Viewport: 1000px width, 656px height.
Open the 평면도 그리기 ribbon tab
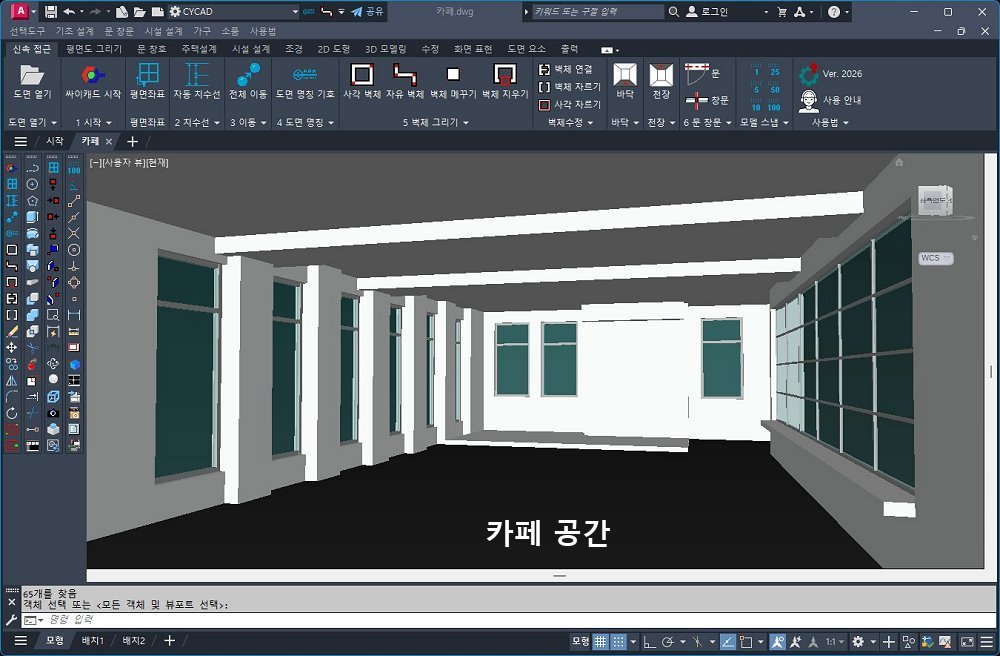94,48
